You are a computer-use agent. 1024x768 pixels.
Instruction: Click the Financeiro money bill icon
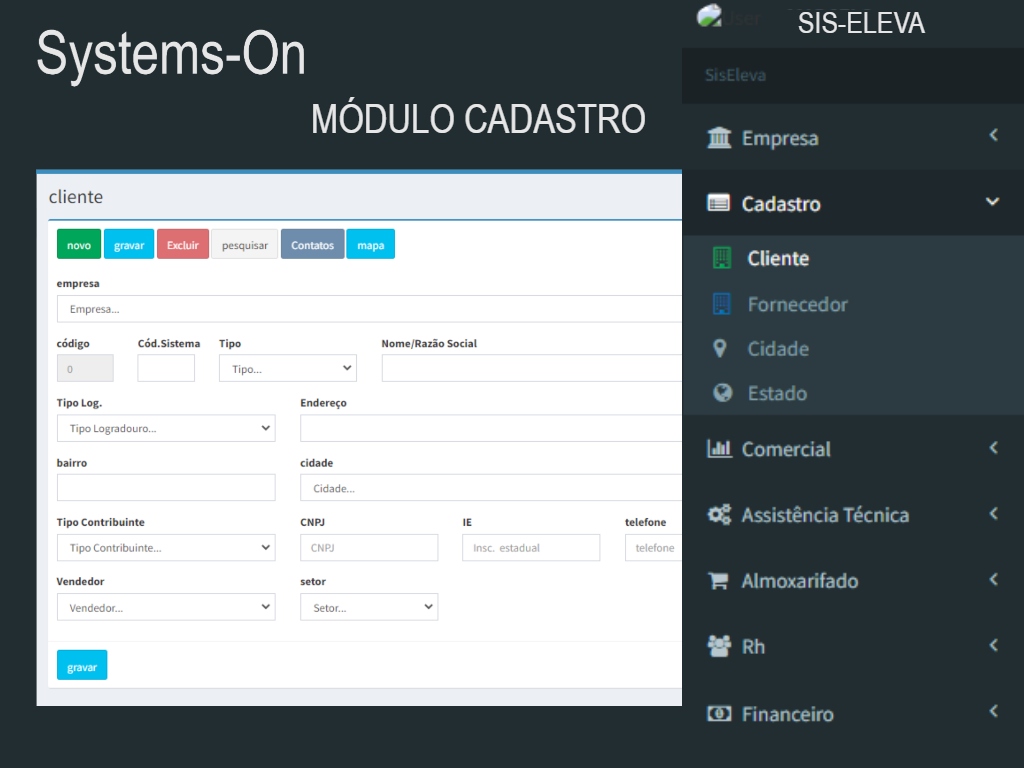coord(719,713)
